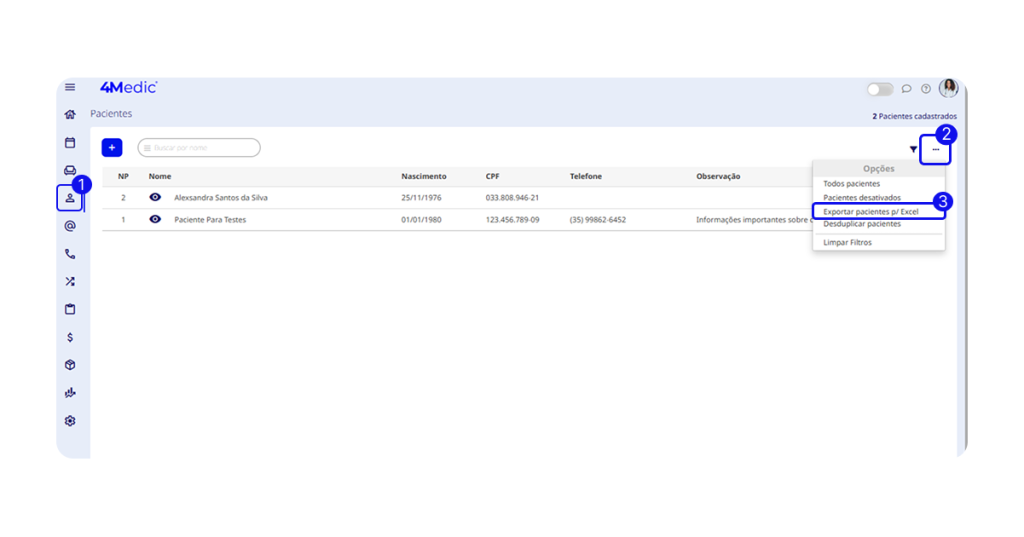Screen dimensions: 1024x537
Task: Click eye icon for Alexsandra Santos da Silva
Action: (155, 197)
